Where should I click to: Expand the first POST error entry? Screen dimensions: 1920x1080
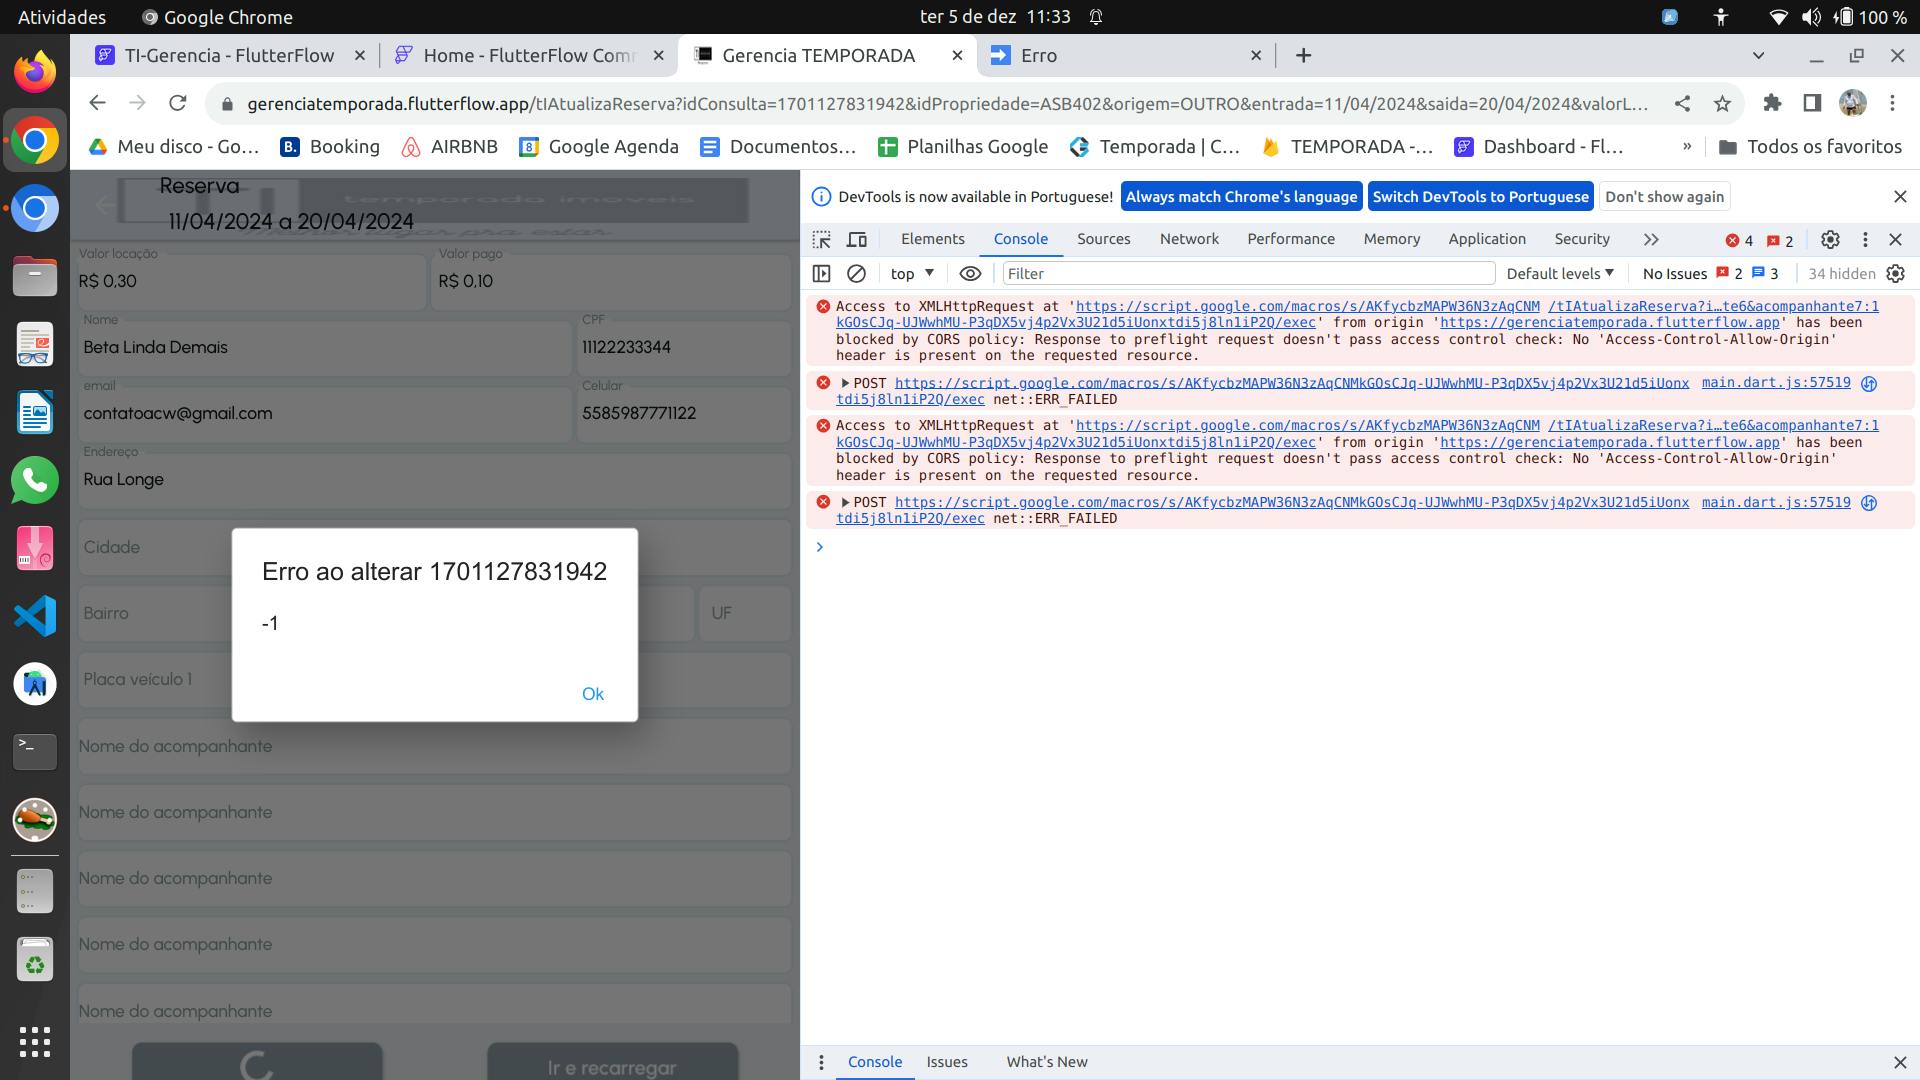pos(845,383)
